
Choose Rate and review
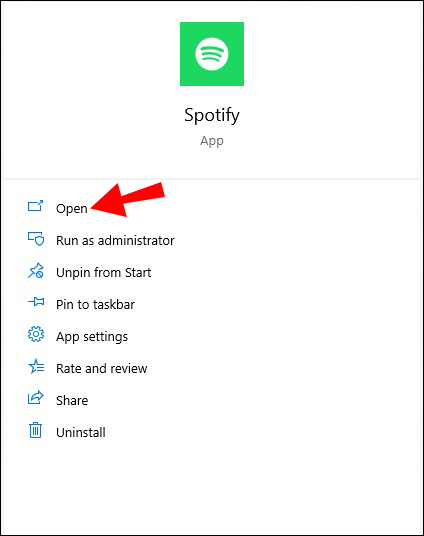[102, 368]
